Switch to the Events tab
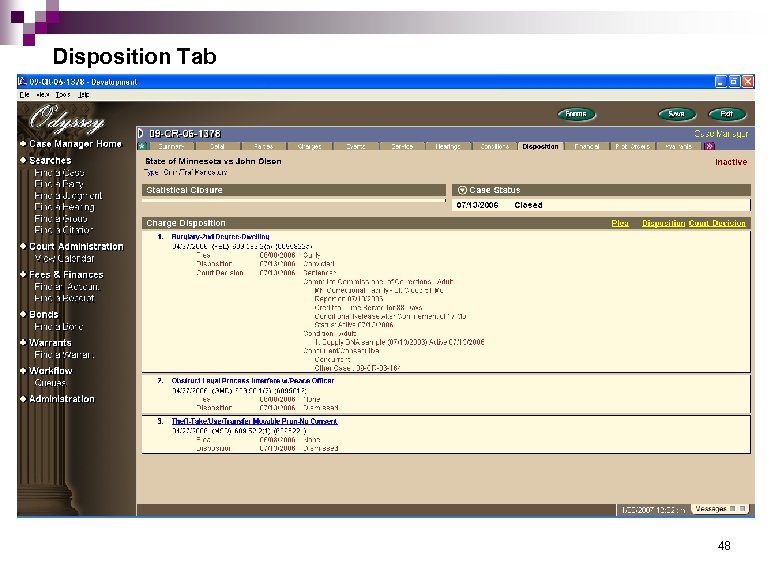This screenshot has height=569, width=778. coord(356,146)
